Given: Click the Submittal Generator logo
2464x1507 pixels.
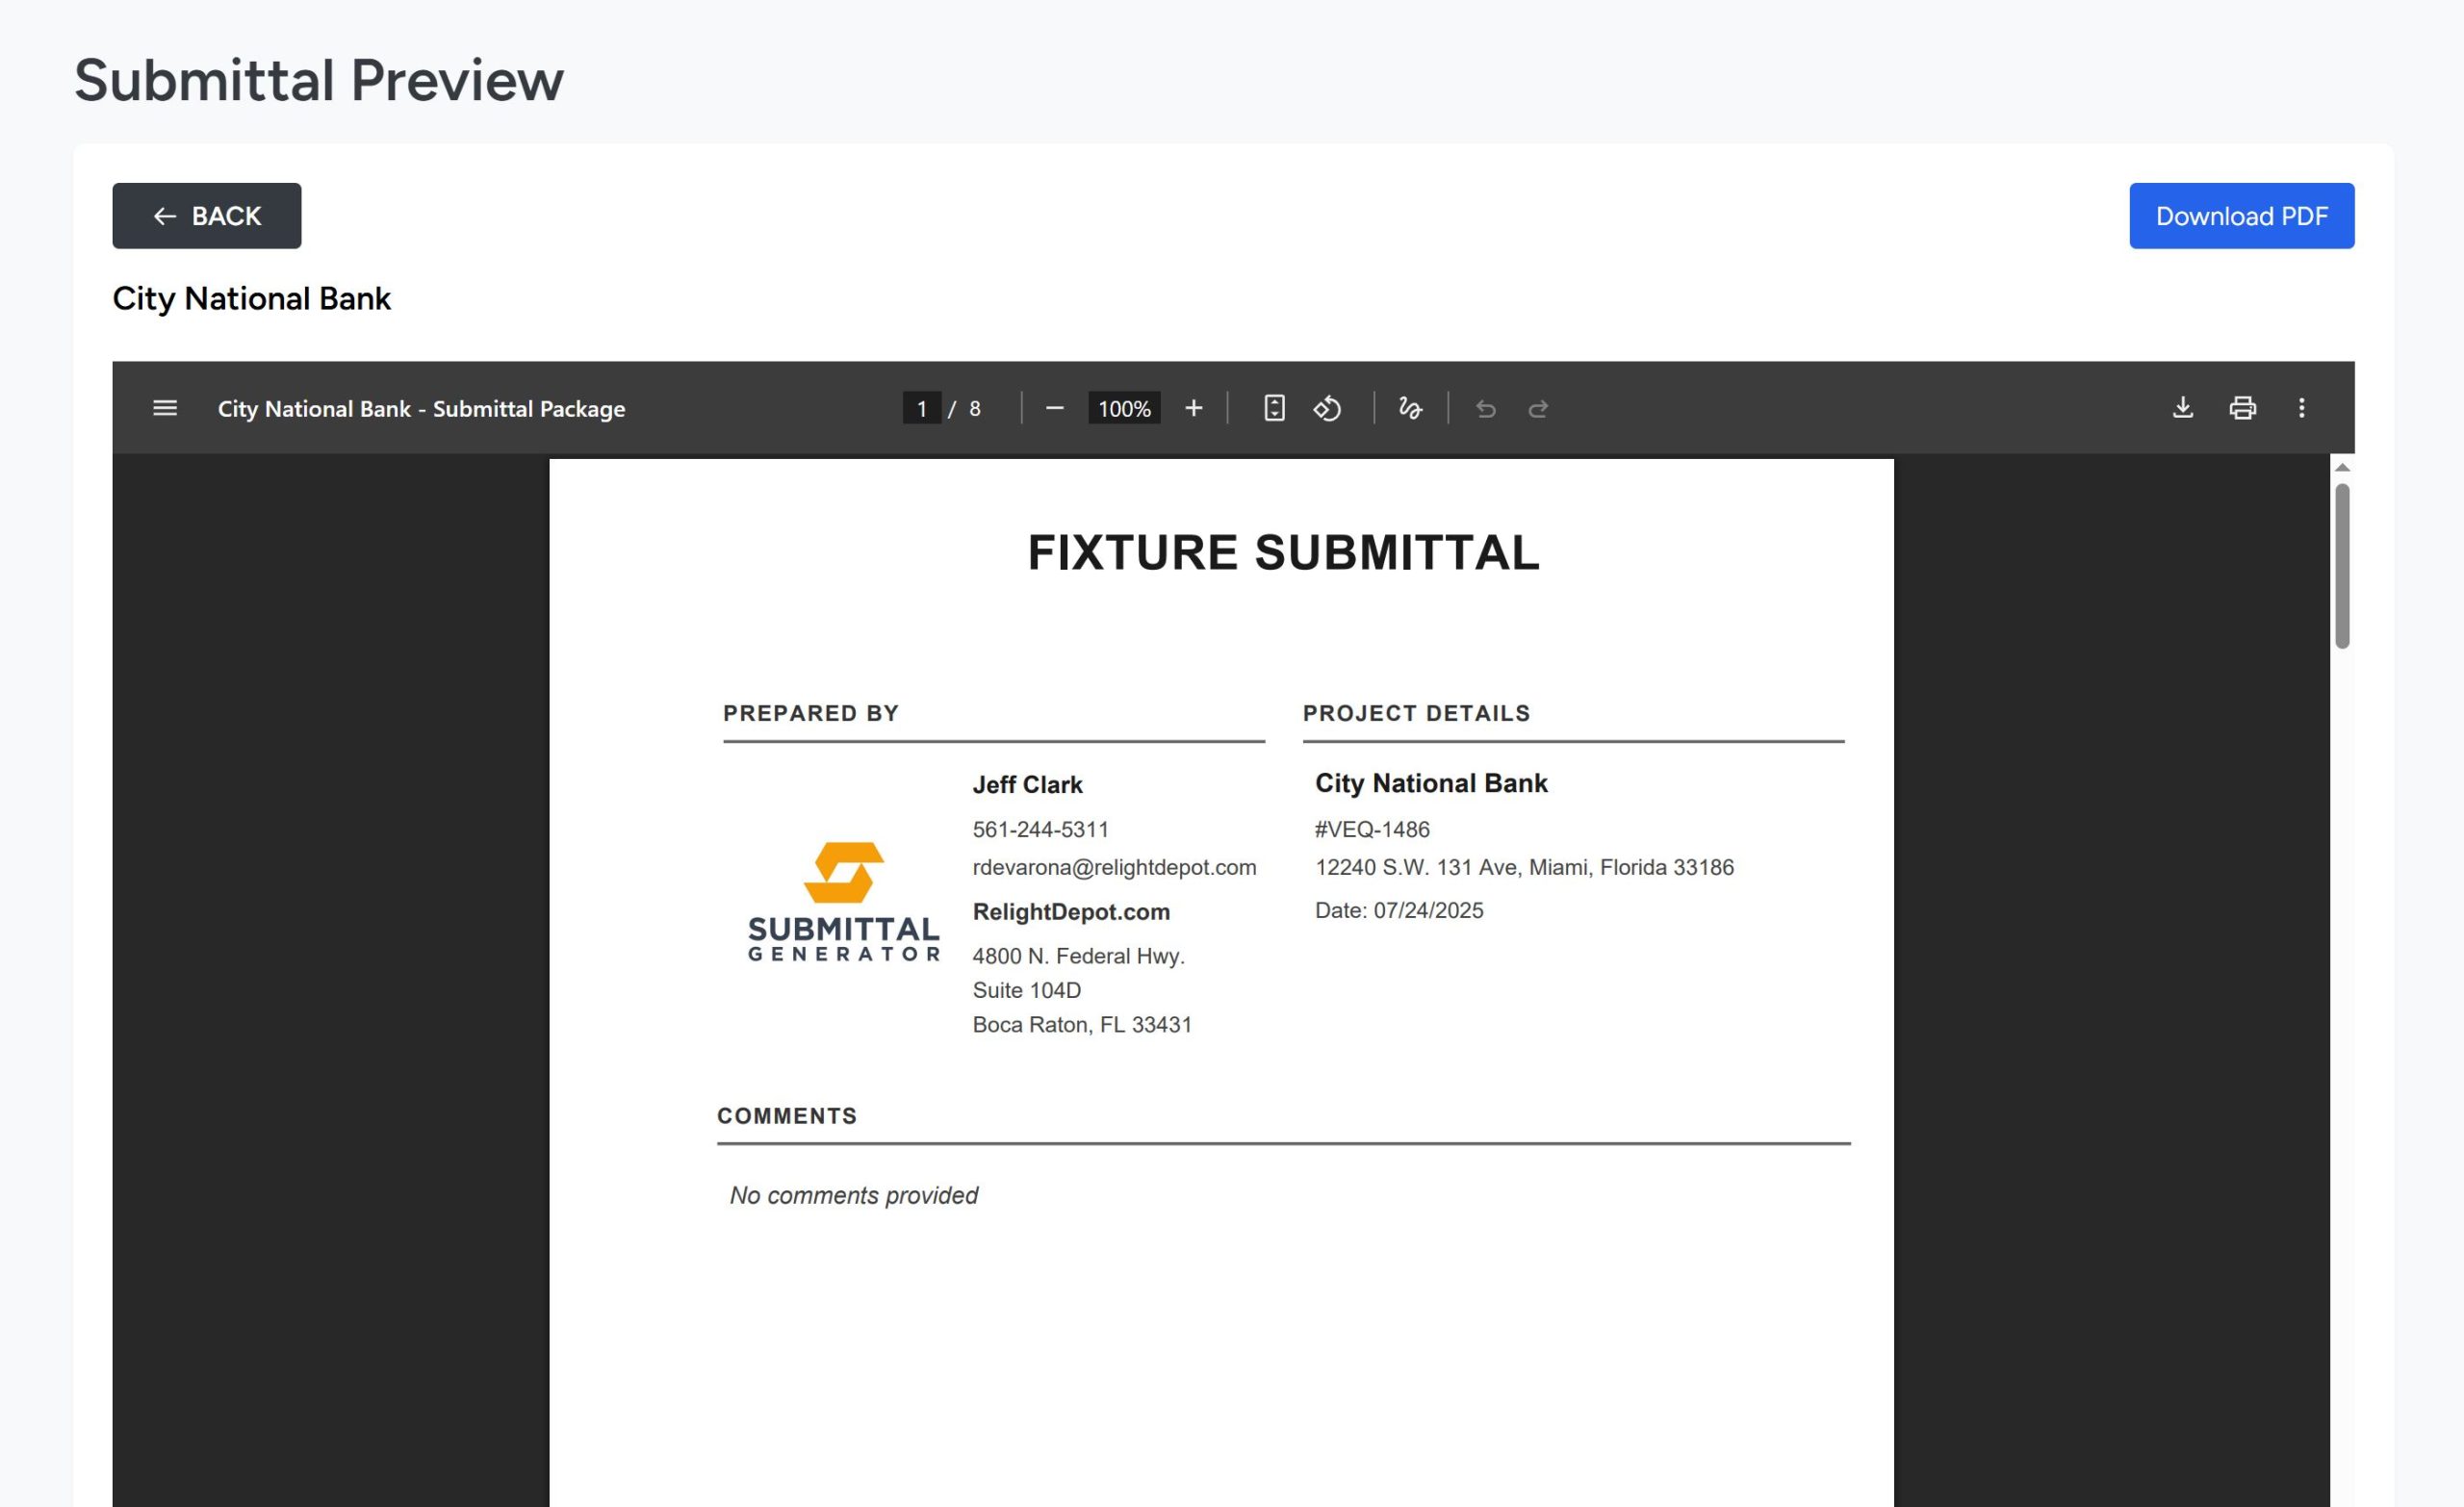Looking at the screenshot, I should tap(844, 902).
